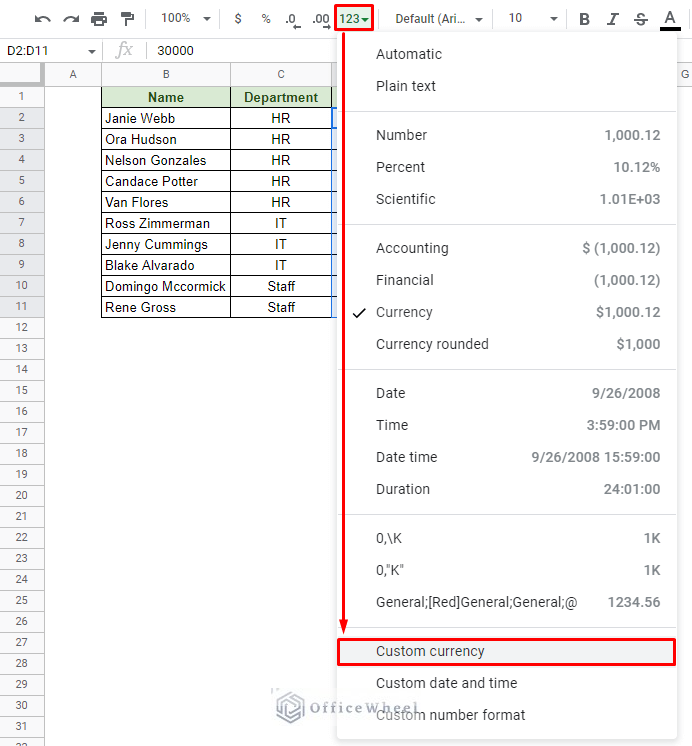
Task: Select Duration format 24:01:00
Action: [x=507, y=489]
